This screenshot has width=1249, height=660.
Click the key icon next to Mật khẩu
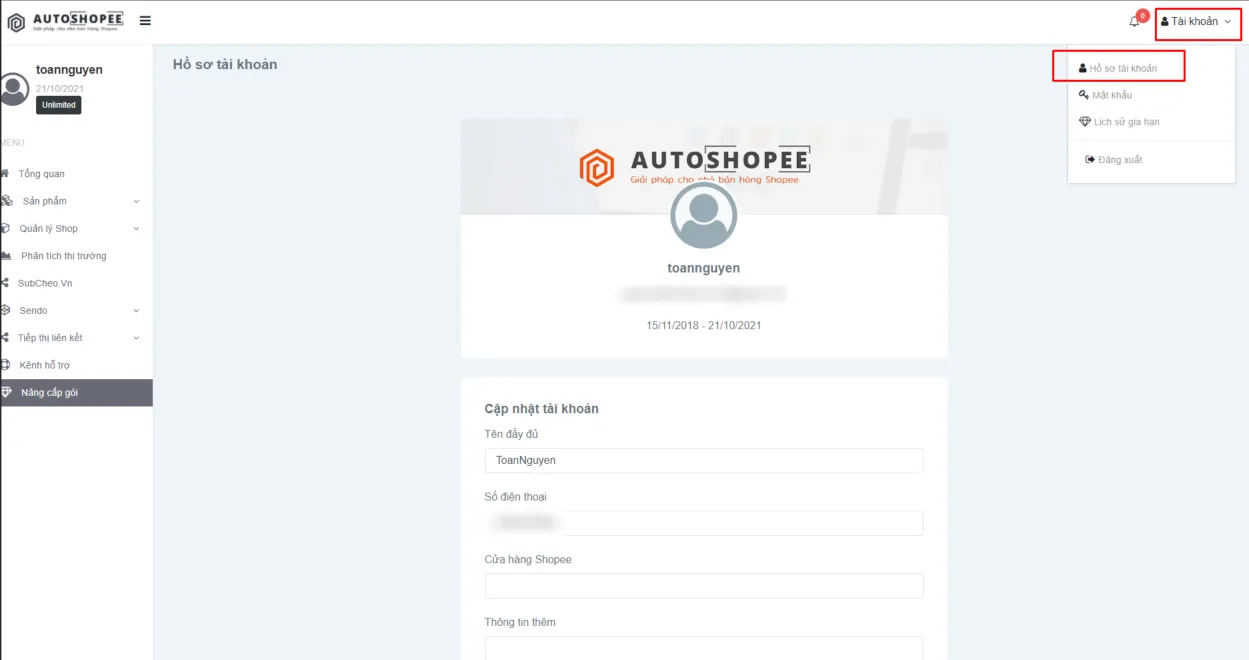click(x=1084, y=95)
